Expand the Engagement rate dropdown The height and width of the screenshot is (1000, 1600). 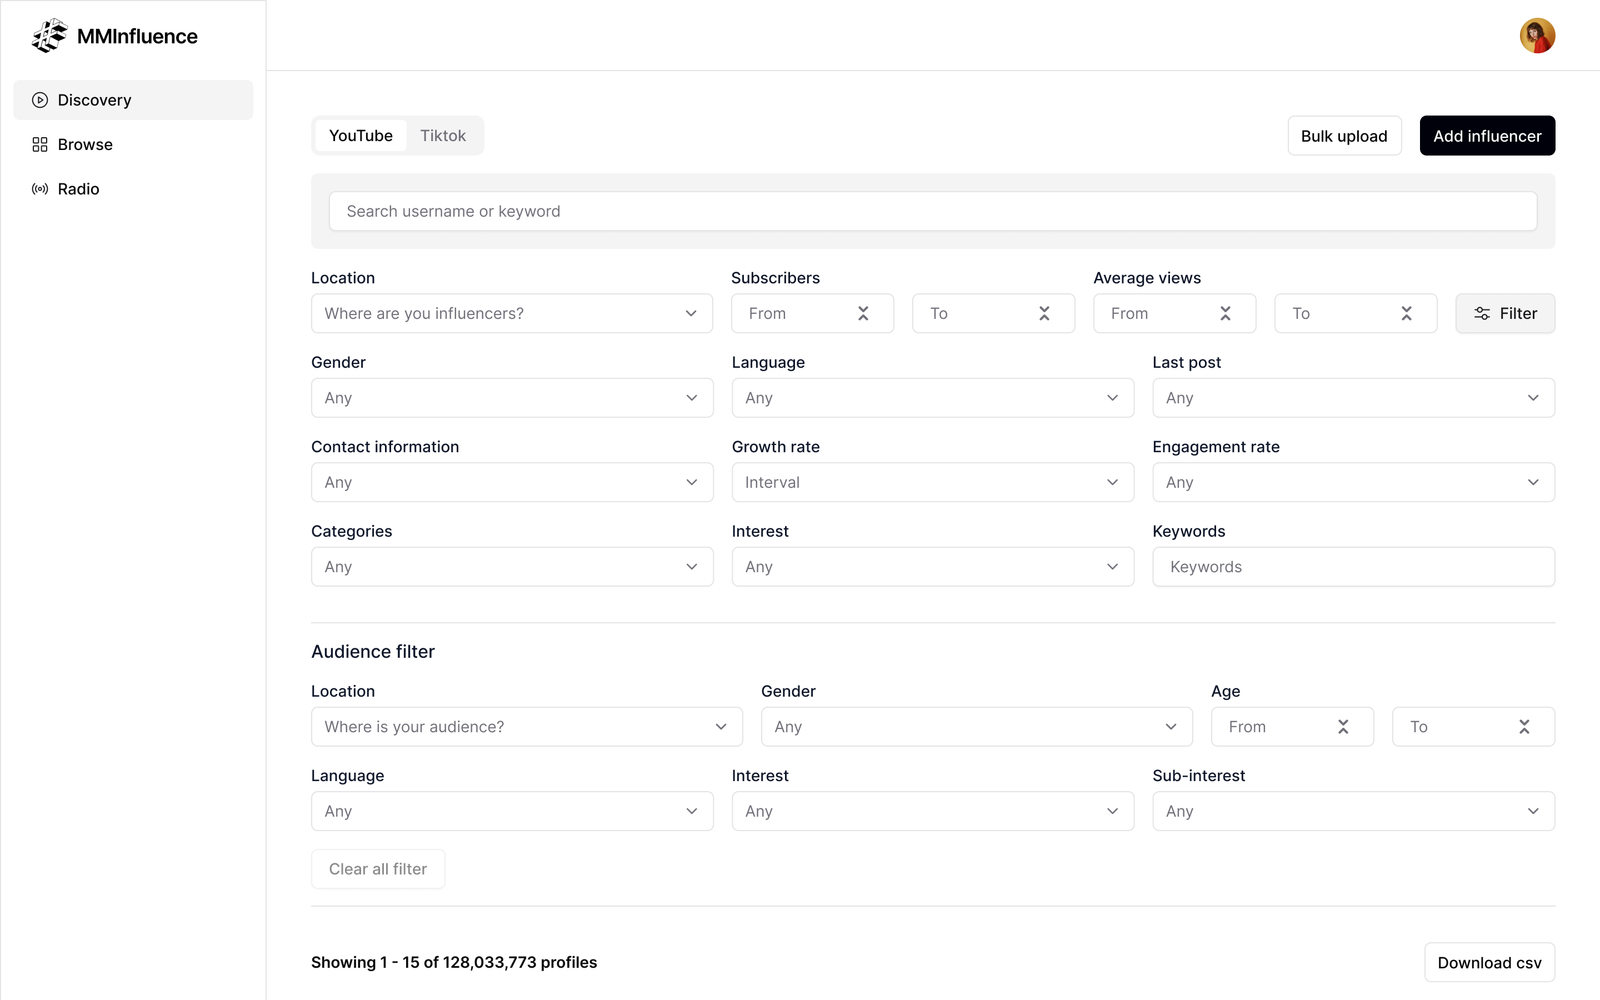(1353, 483)
